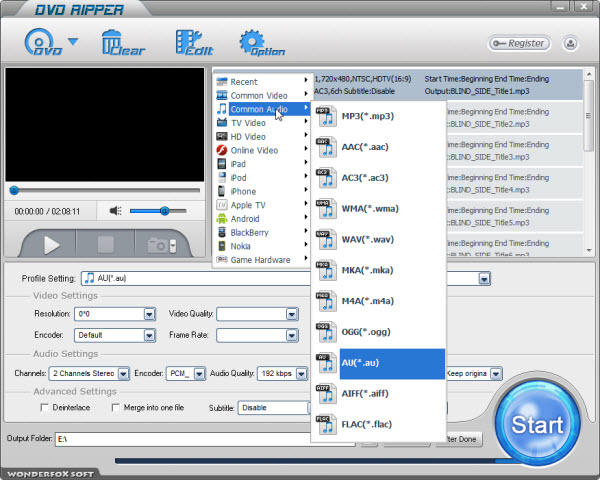Choose the AIFF format icon
This screenshot has width=600, height=480.
(326, 393)
